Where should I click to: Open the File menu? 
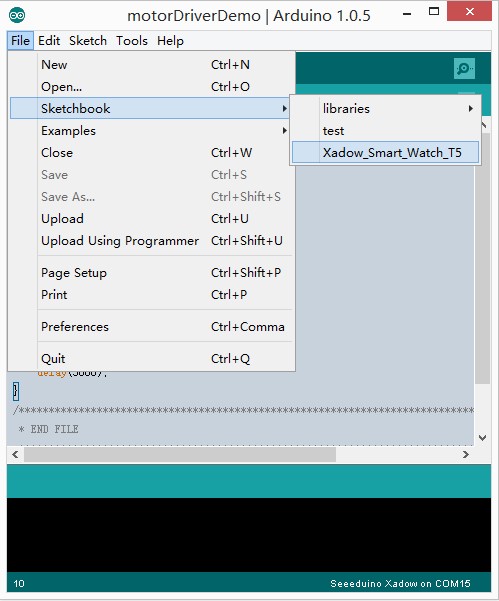pyautogui.click(x=20, y=41)
